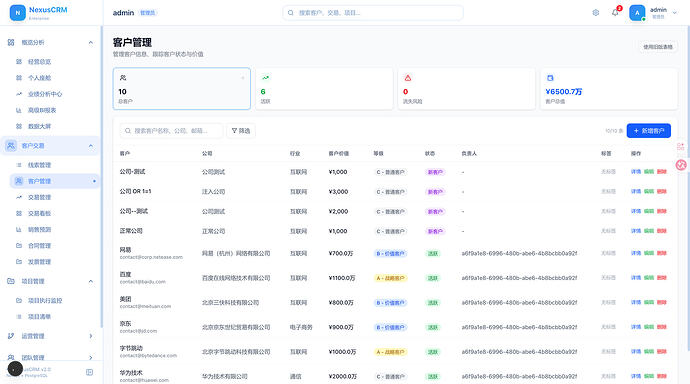Click the red warning icon on 流失风险 card
The image size is (690, 384).
408,78
